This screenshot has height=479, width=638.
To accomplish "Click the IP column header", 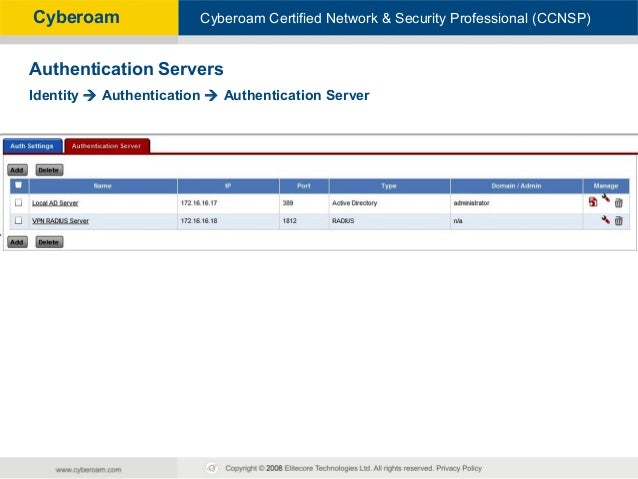I will coord(228,186).
